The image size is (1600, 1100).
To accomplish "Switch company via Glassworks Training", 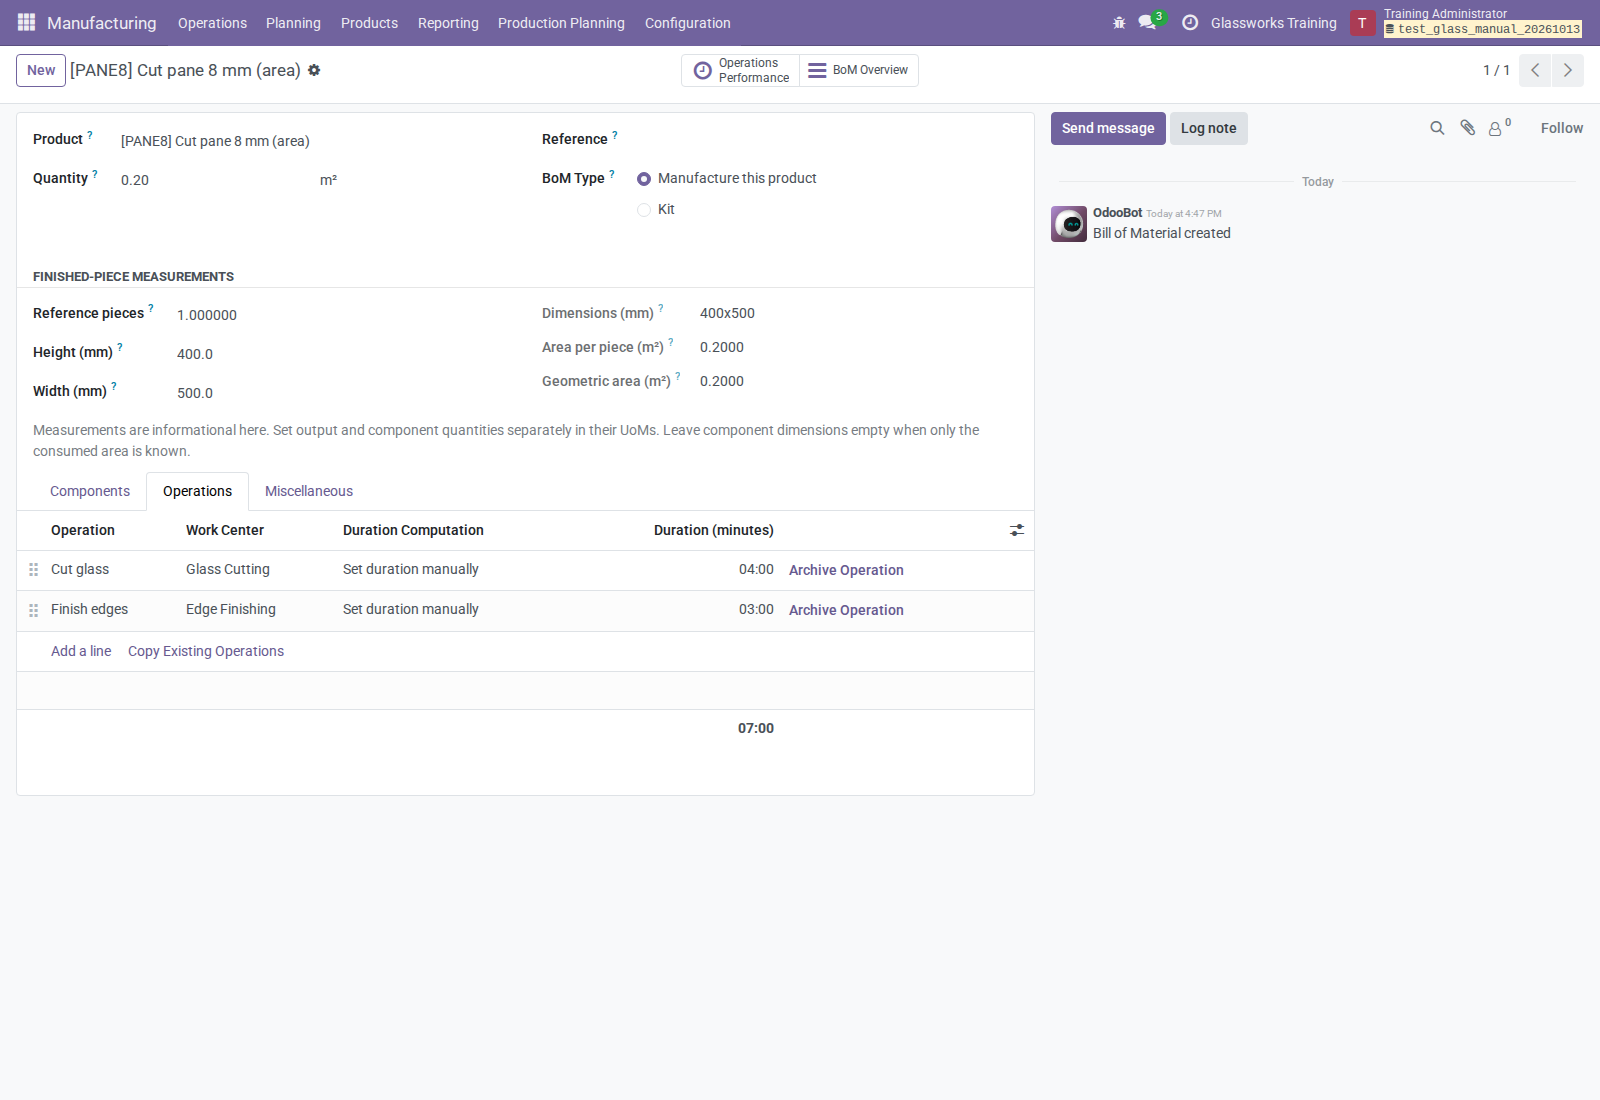I will pos(1273,23).
